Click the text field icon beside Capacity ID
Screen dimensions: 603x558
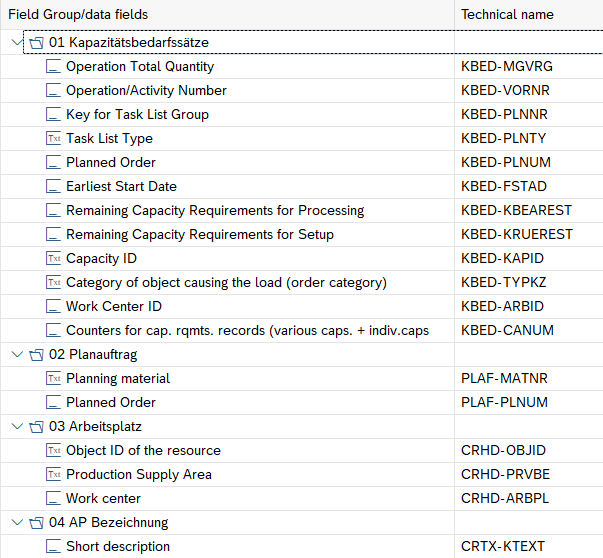54,259
